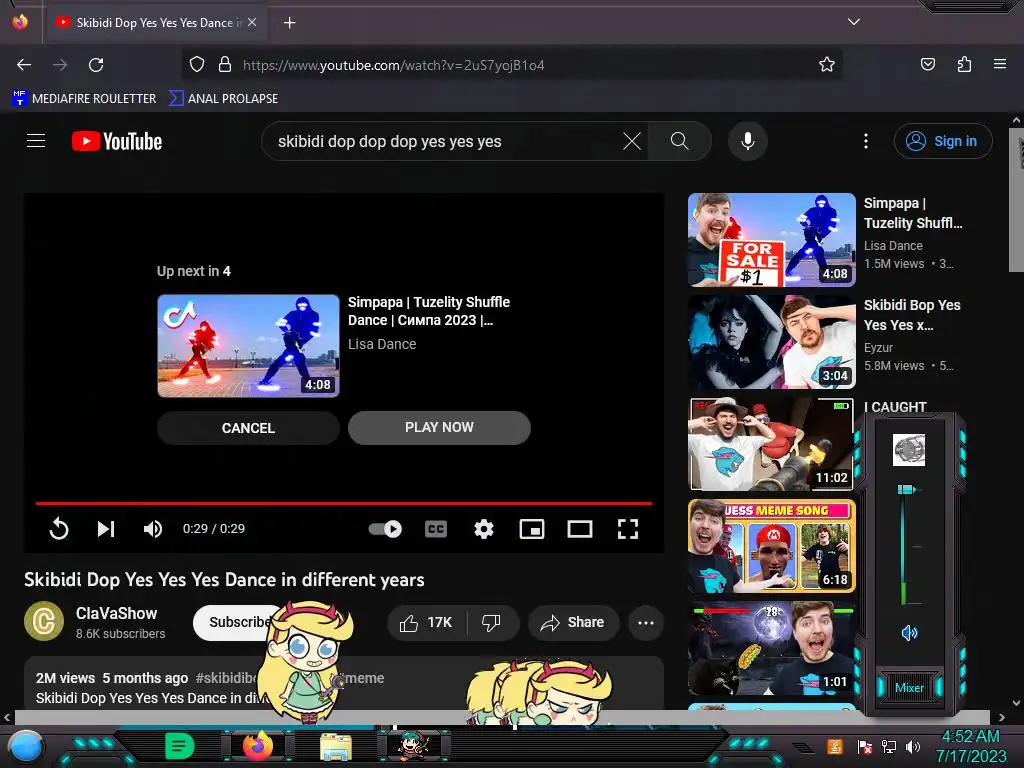Enter full screen mode
The image size is (1024, 768).
coord(628,528)
